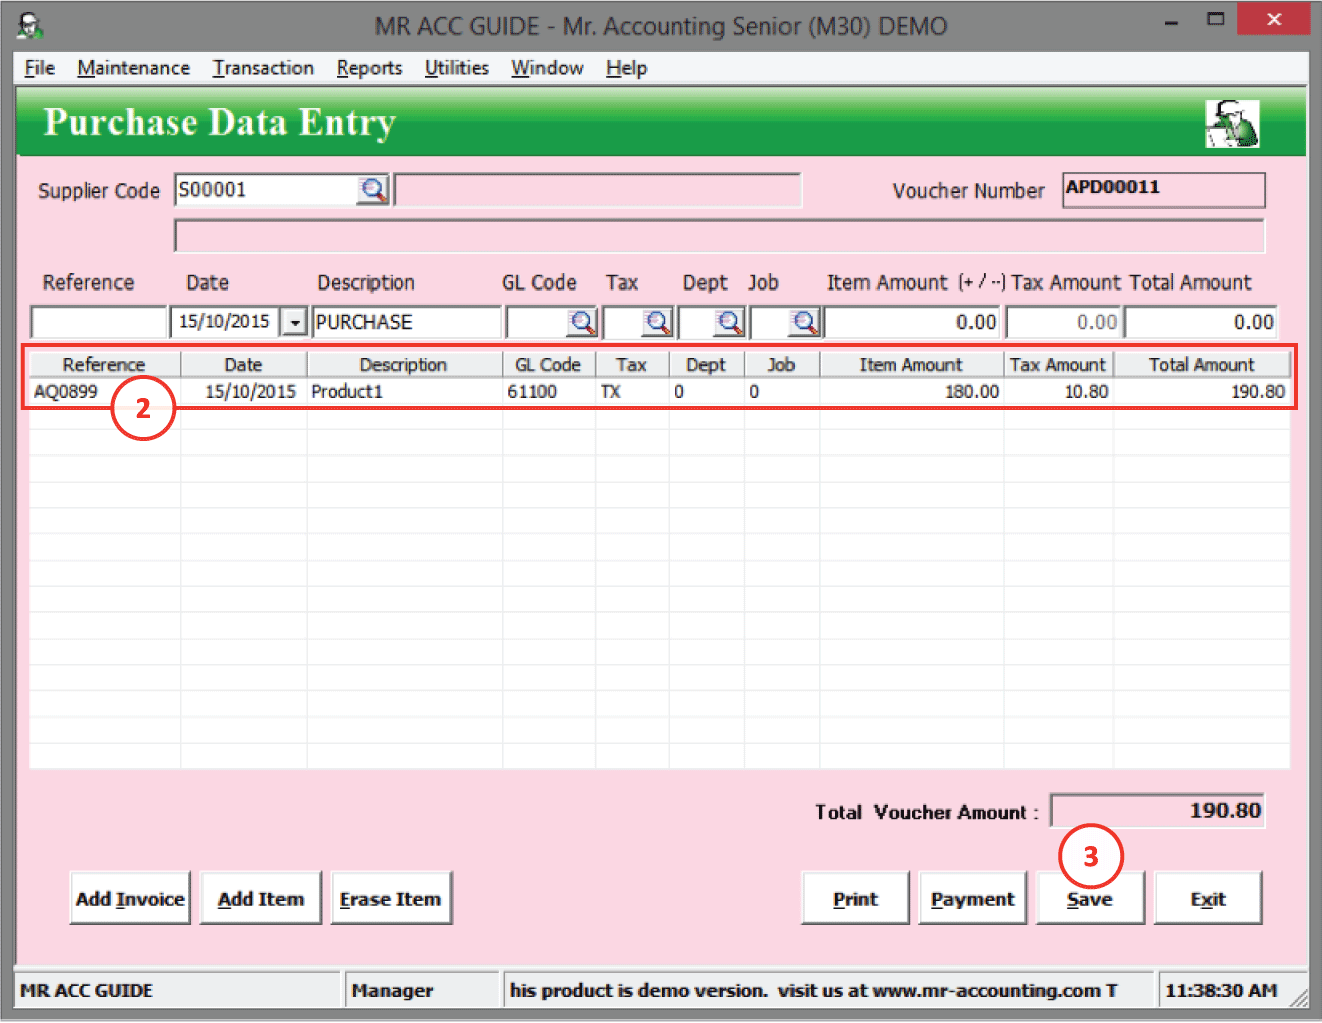Open the Window menu

click(x=547, y=68)
